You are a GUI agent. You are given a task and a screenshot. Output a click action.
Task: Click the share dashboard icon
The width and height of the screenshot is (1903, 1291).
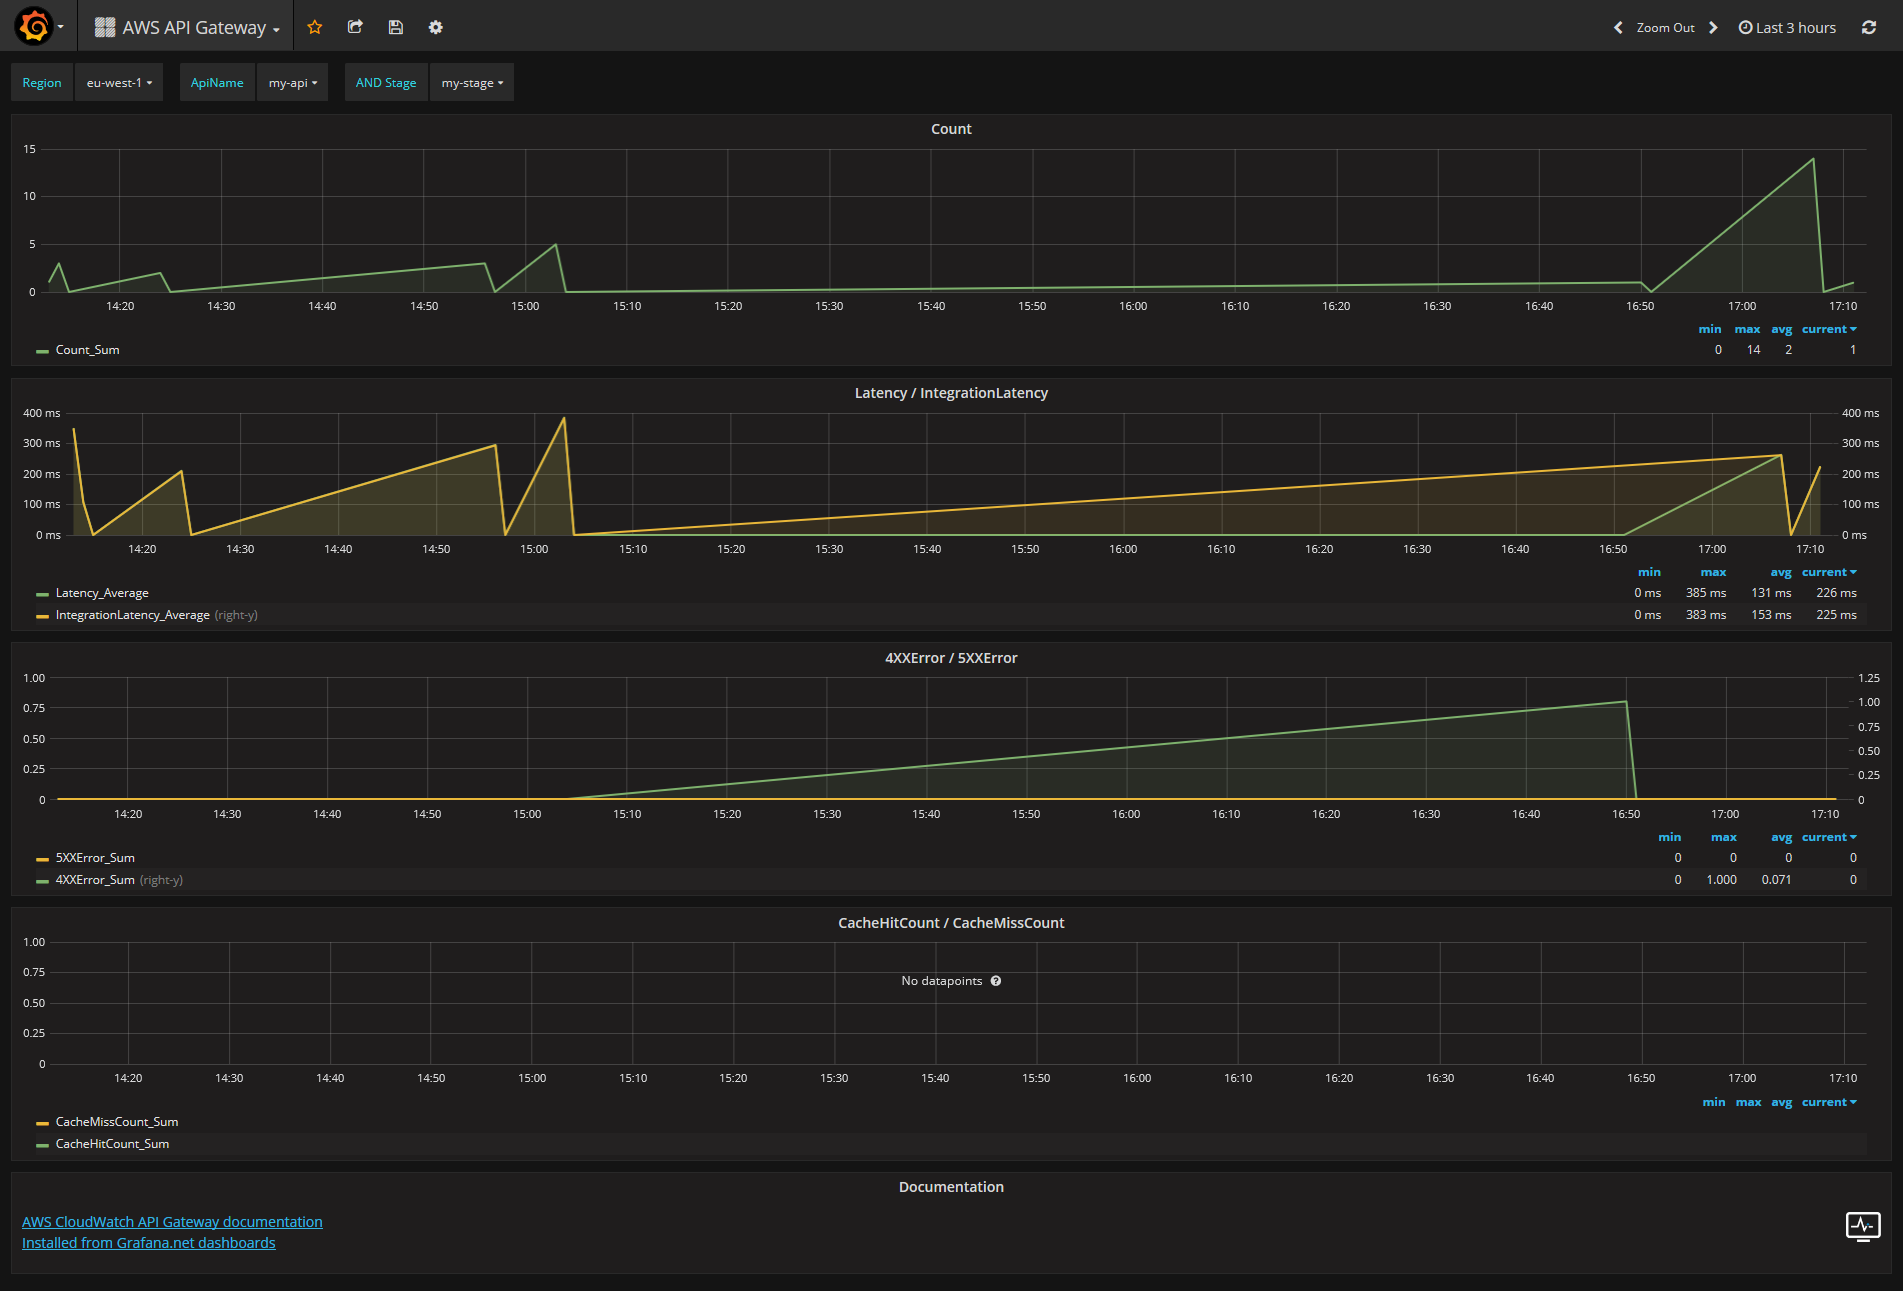[x=355, y=27]
